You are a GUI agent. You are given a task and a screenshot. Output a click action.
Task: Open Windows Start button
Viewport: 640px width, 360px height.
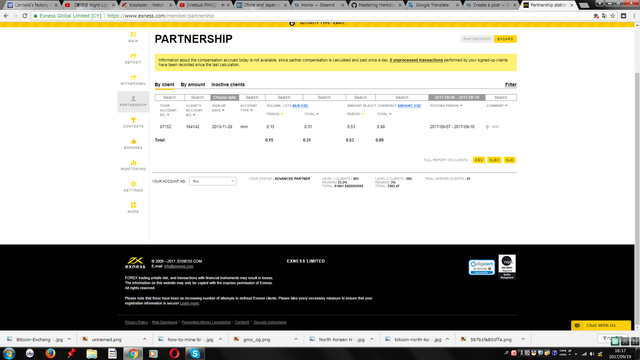(9, 353)
